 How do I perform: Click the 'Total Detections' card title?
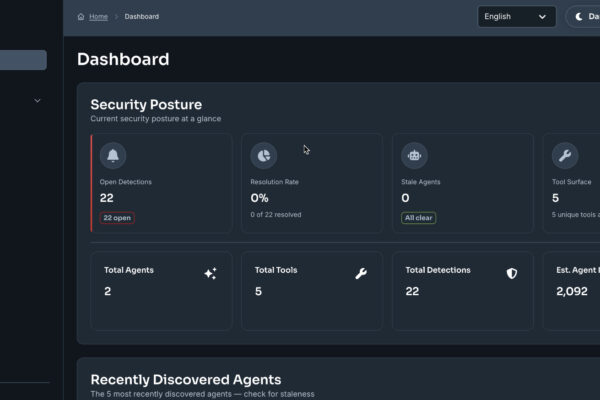(x=438, y=270)
